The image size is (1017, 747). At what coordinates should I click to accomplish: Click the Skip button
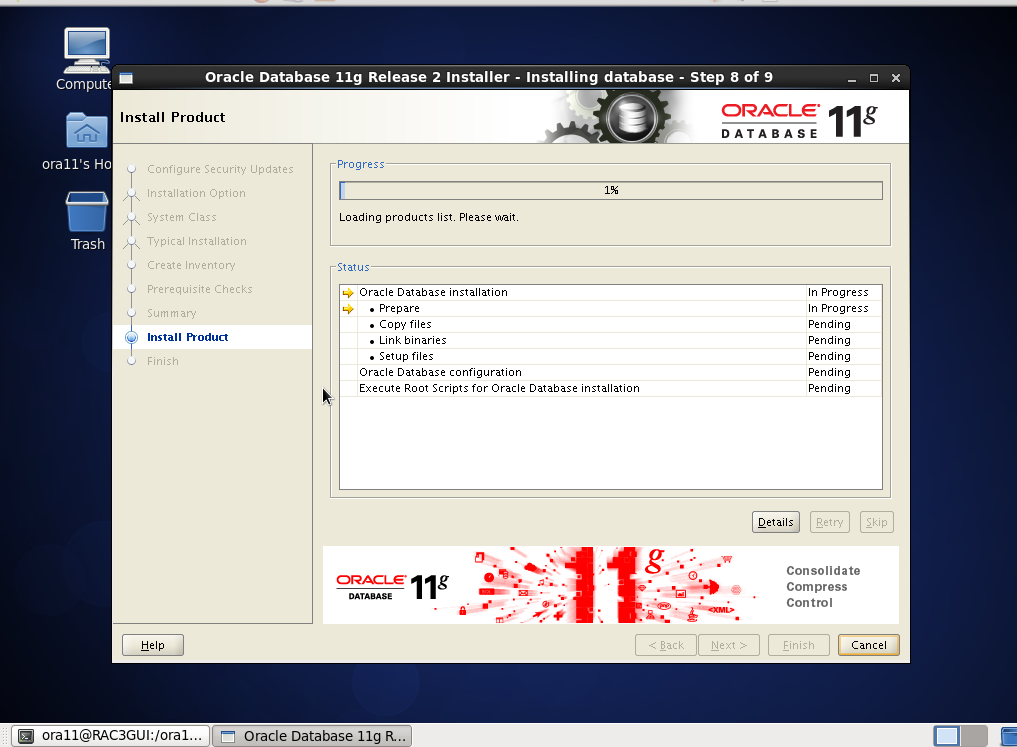[876, 522]
